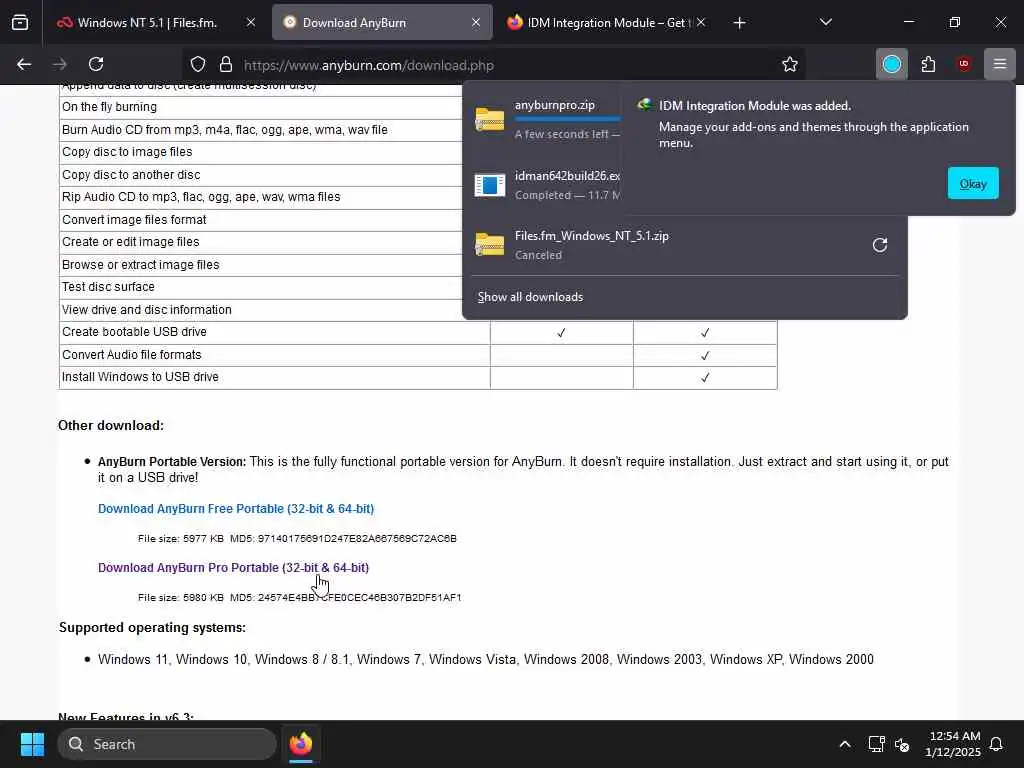Image resolution: width=1024 pixels, height=768 pixels.
Task: Click File size 5980 KB MD5 text
Action: pyautogui.click(x=300, y=598)
